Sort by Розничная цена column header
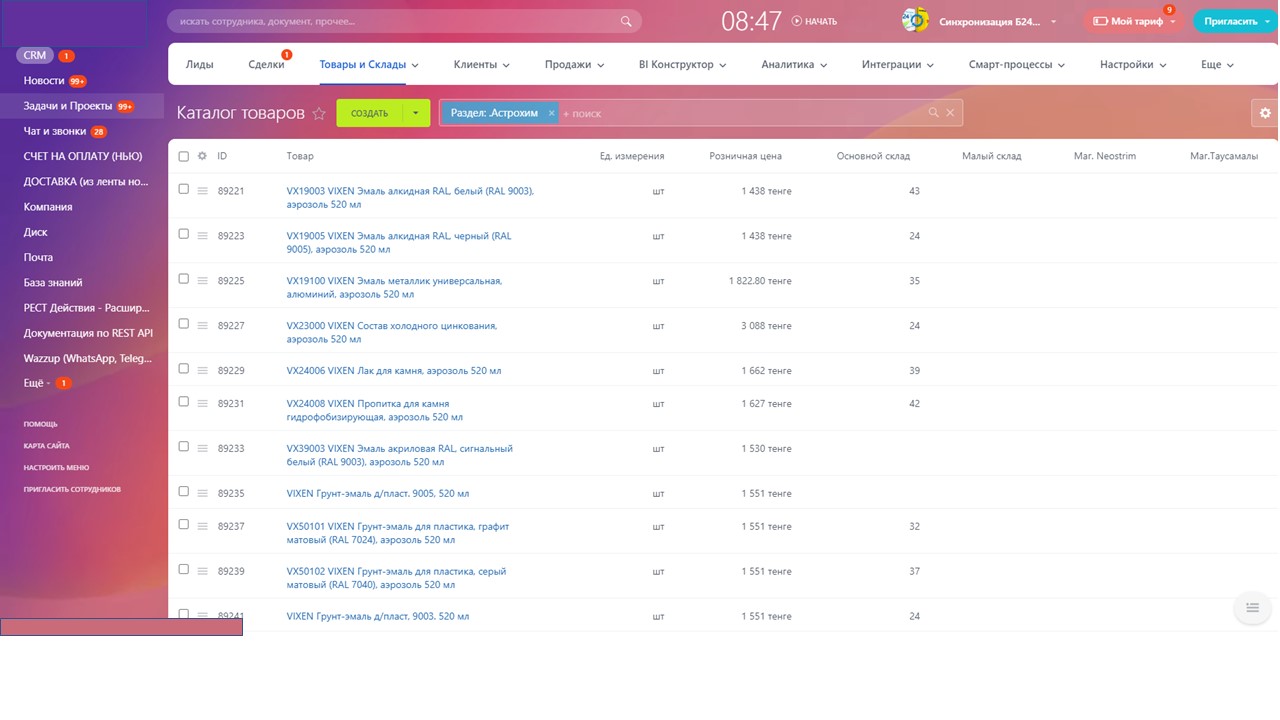1280x720 pixels. coord(745,156)
